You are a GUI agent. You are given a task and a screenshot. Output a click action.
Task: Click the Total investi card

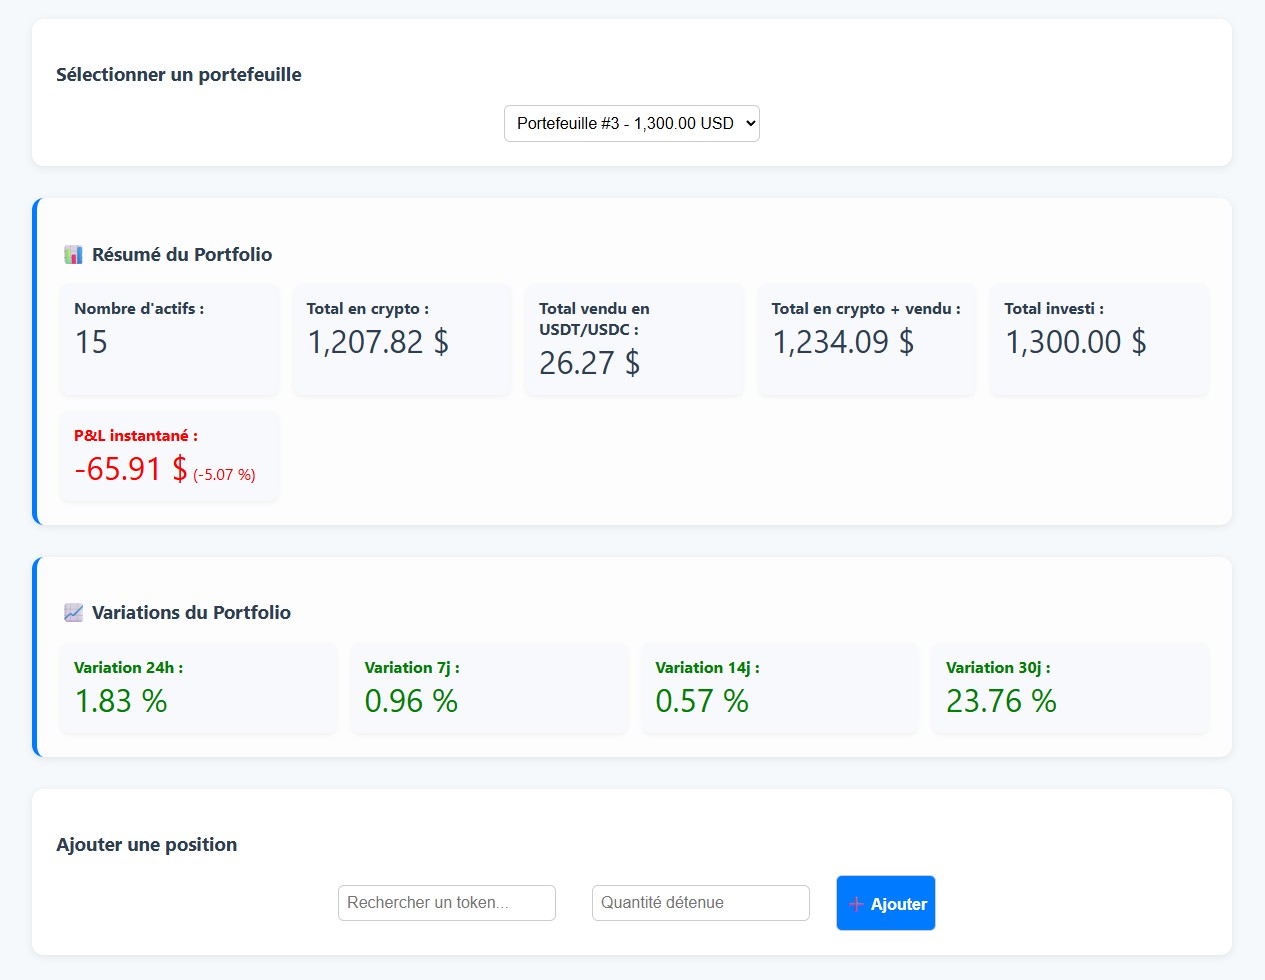pyautogui.click(x=1099, y=340)
